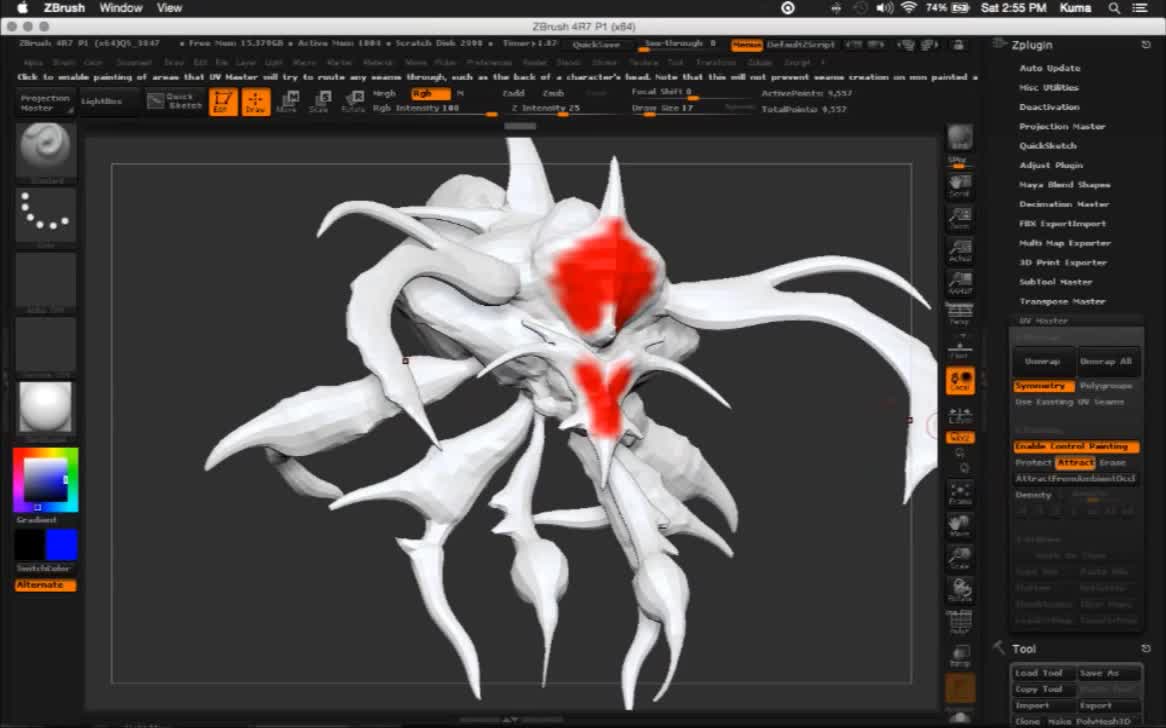Click the right shelf Rotate icon
This screenshot has height=728, width=1166.
[x=959, y=590]
